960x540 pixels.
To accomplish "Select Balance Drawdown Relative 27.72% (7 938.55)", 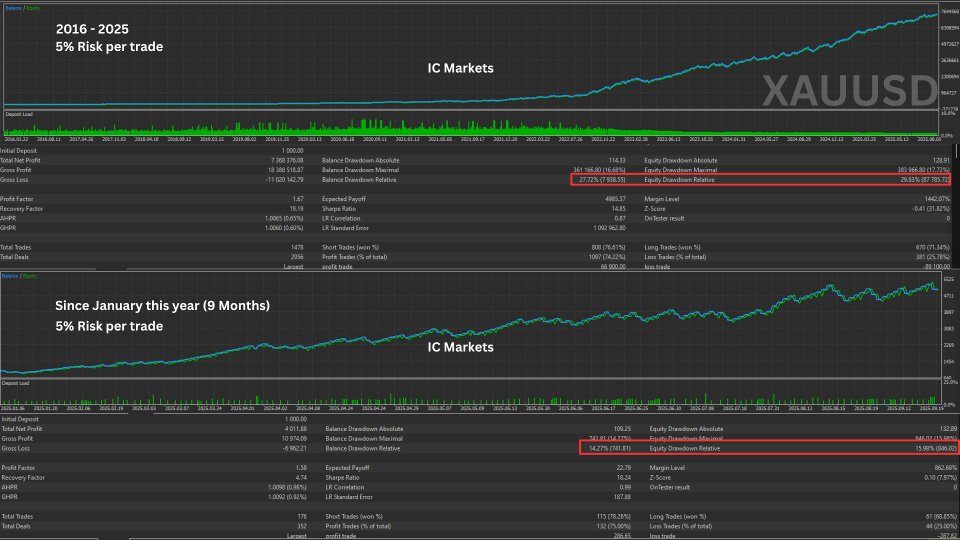I will click(x=602, y=180).
